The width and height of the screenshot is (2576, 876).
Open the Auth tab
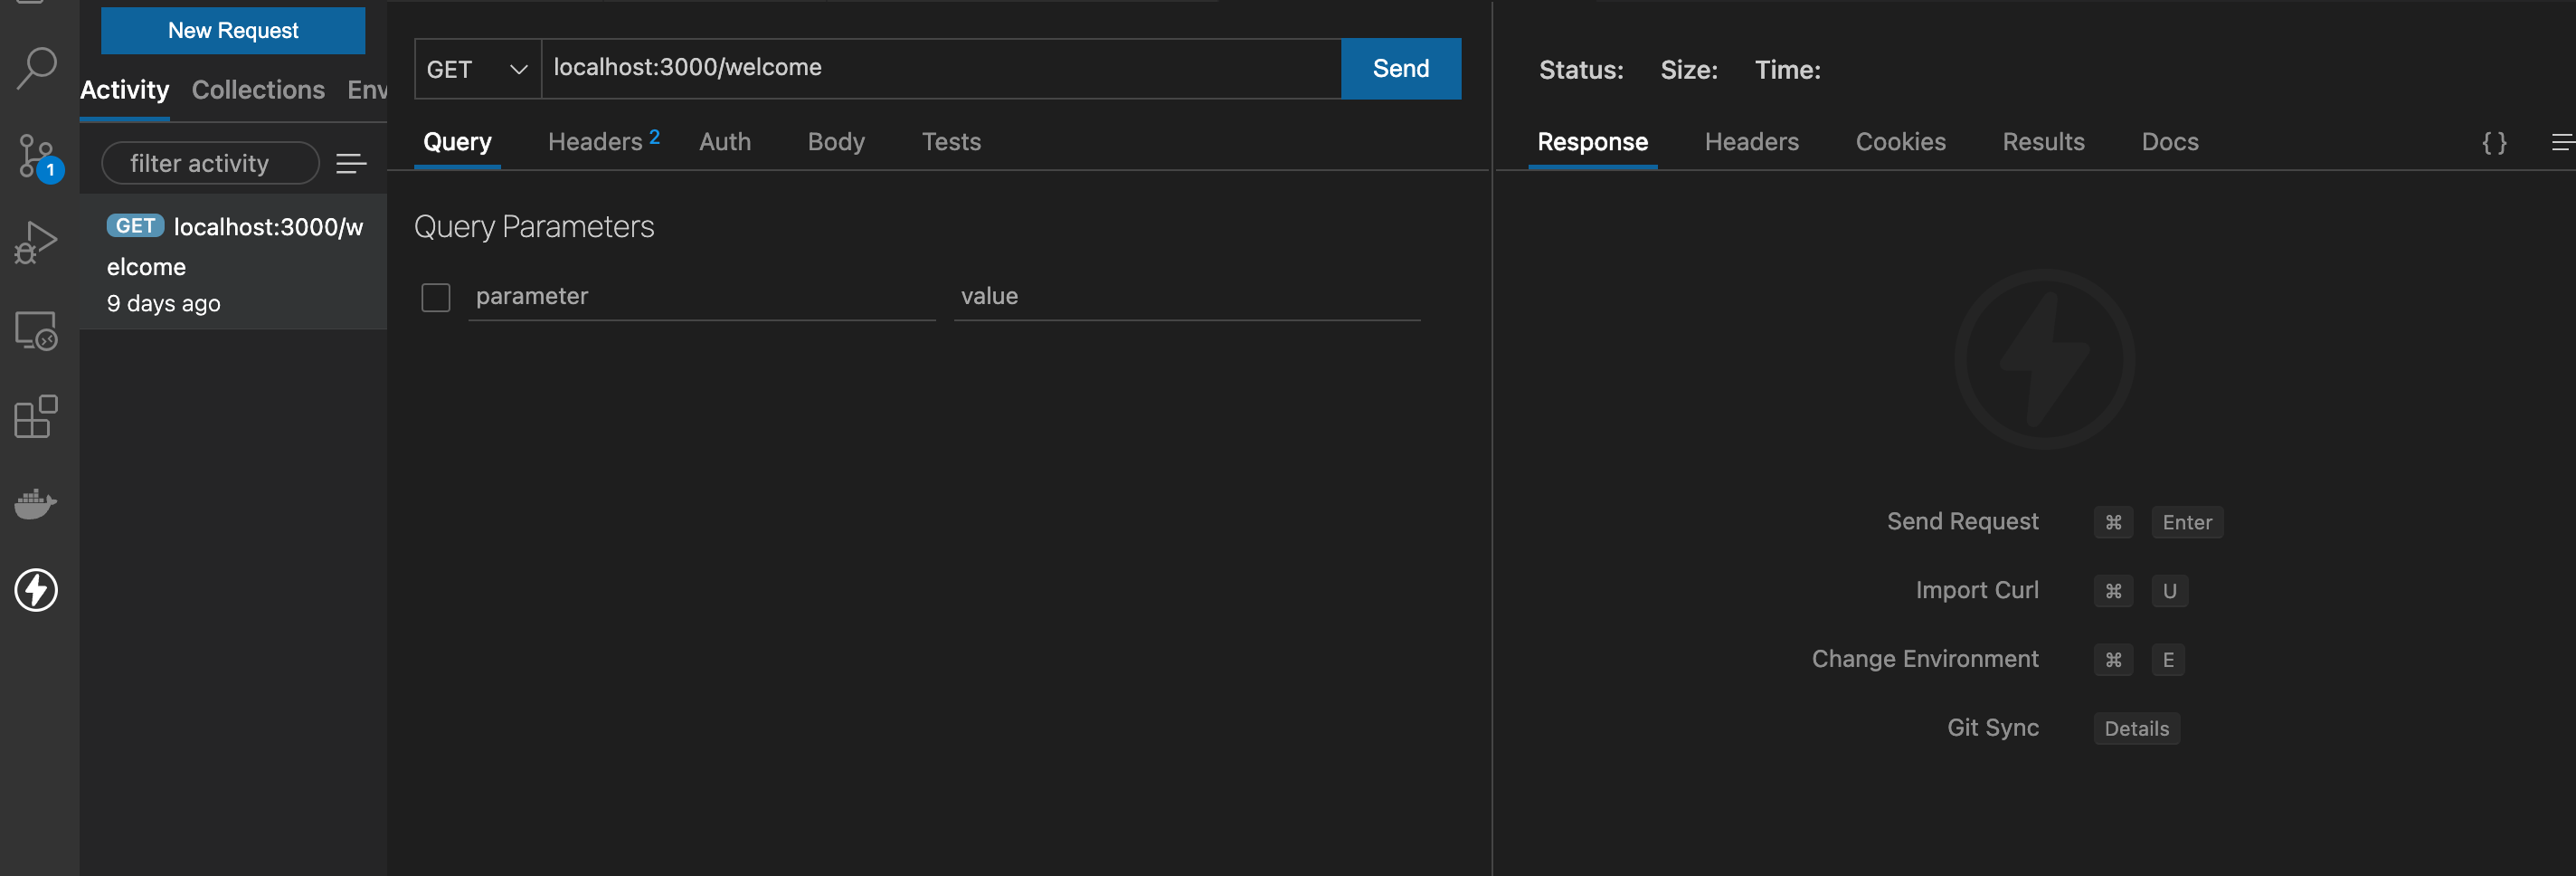click(725, 142)
